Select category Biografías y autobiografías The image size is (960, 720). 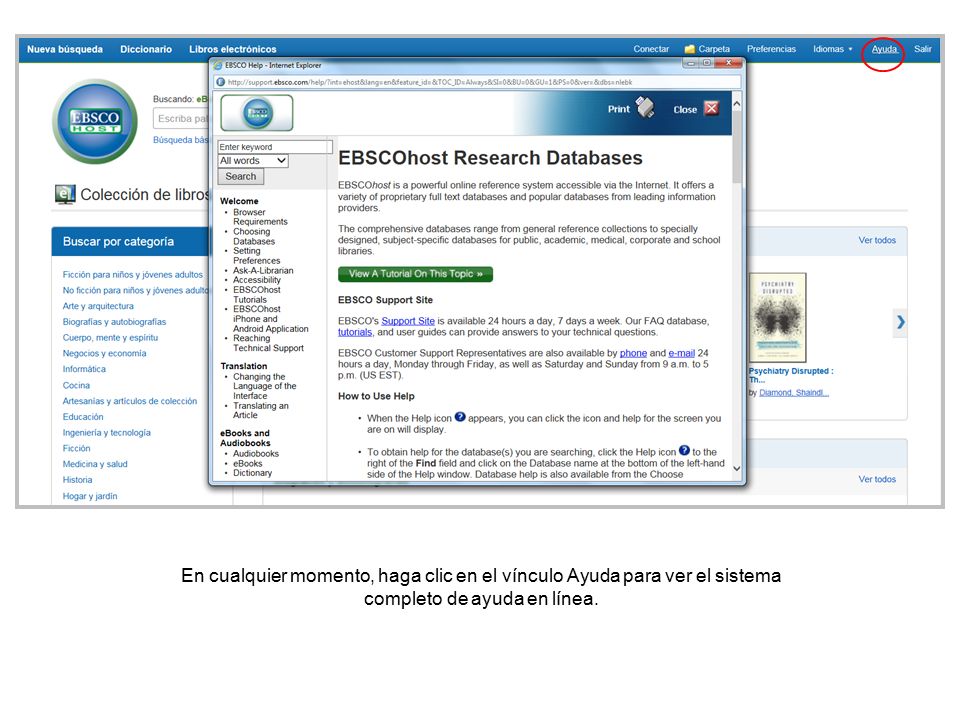click(x=114, y=322)
